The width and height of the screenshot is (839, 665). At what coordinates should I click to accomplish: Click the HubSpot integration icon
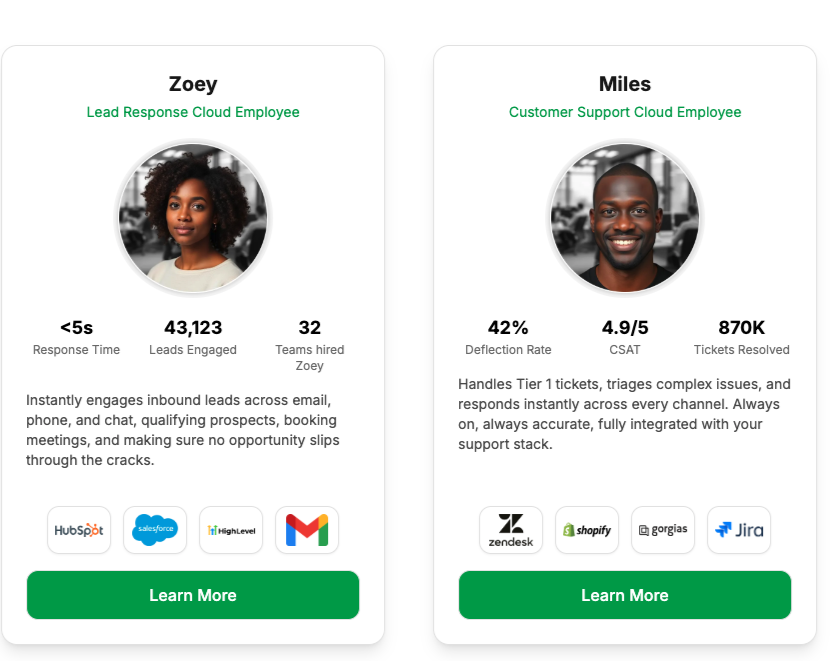point(79,530)
